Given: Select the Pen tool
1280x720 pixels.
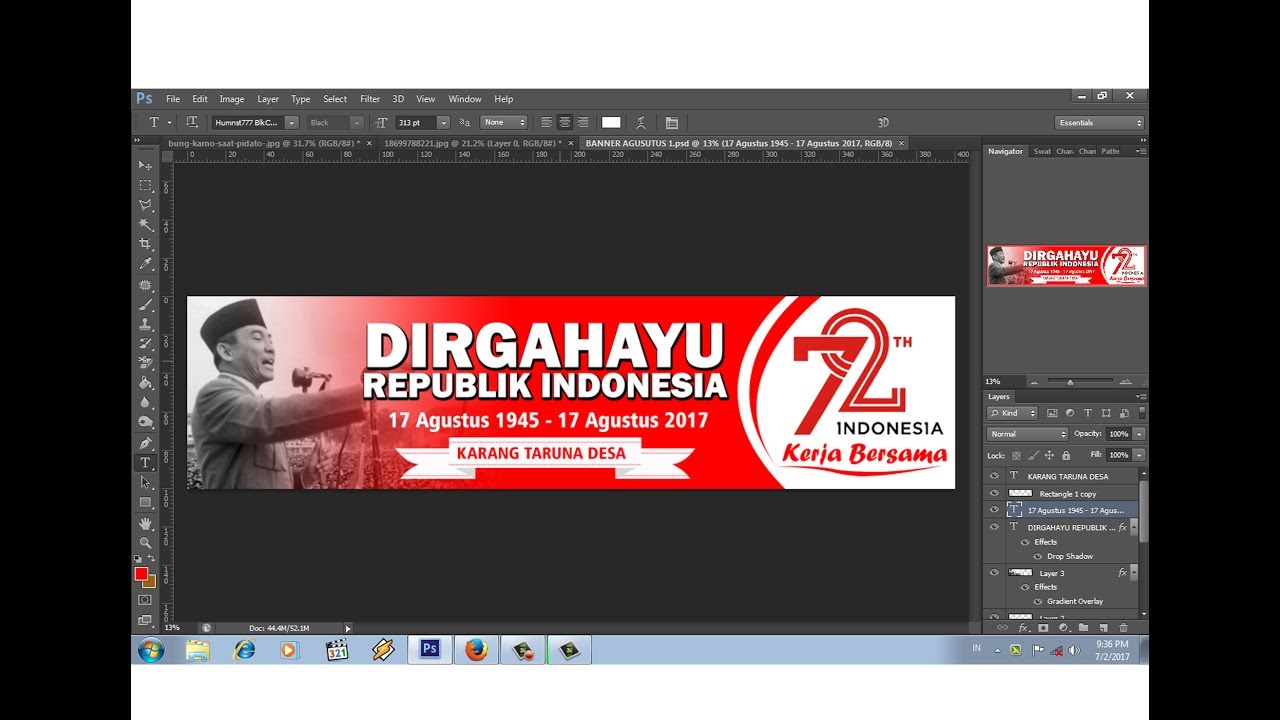Looking at the screenshot, I should click(x=145, y=442).
